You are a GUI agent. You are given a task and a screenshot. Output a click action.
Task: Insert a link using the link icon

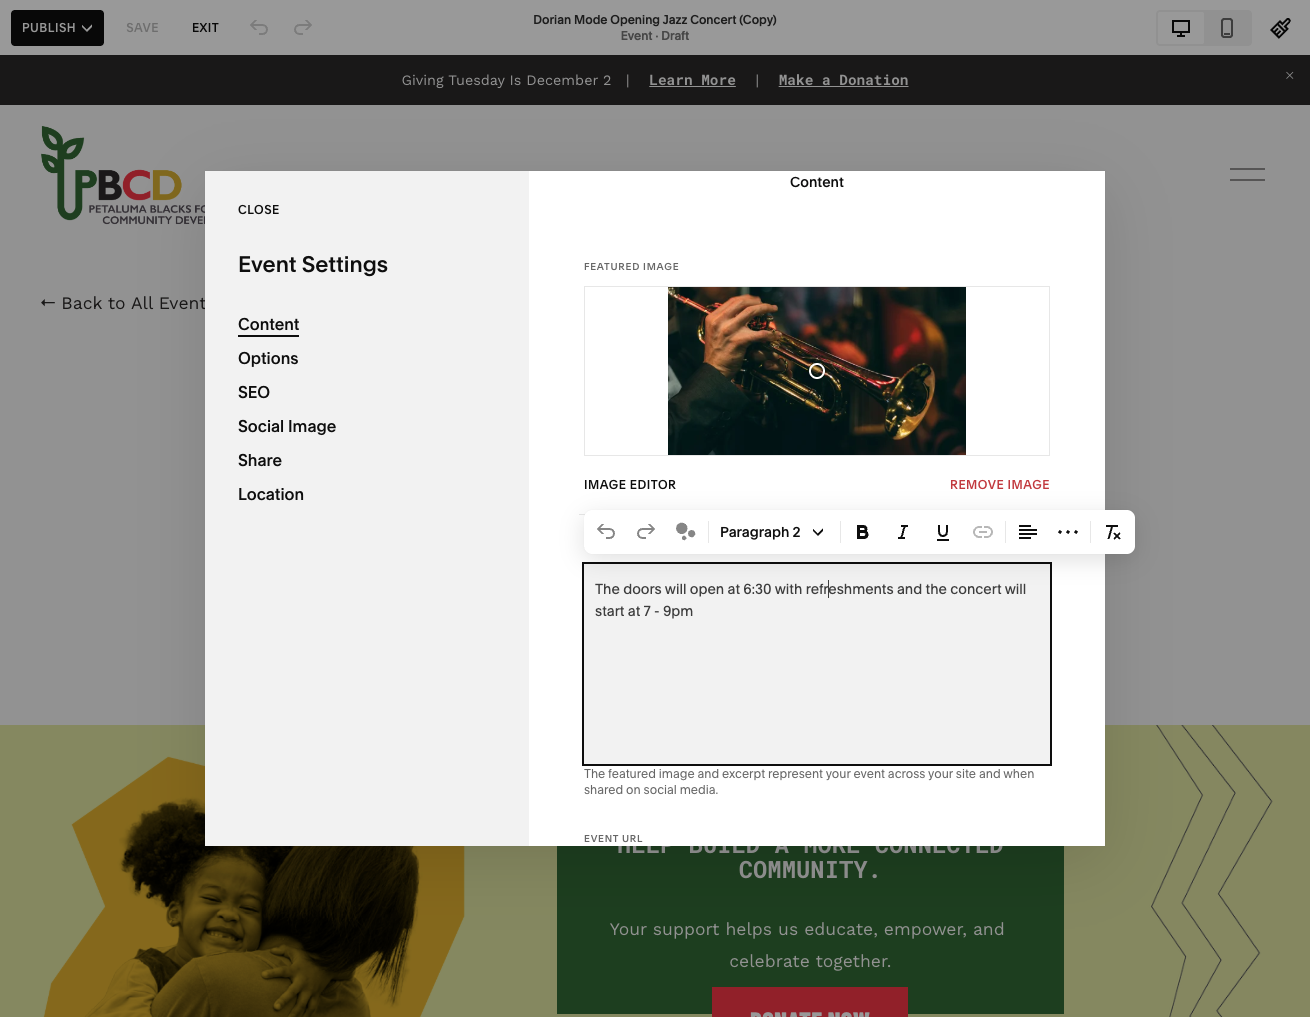point(983,532)
